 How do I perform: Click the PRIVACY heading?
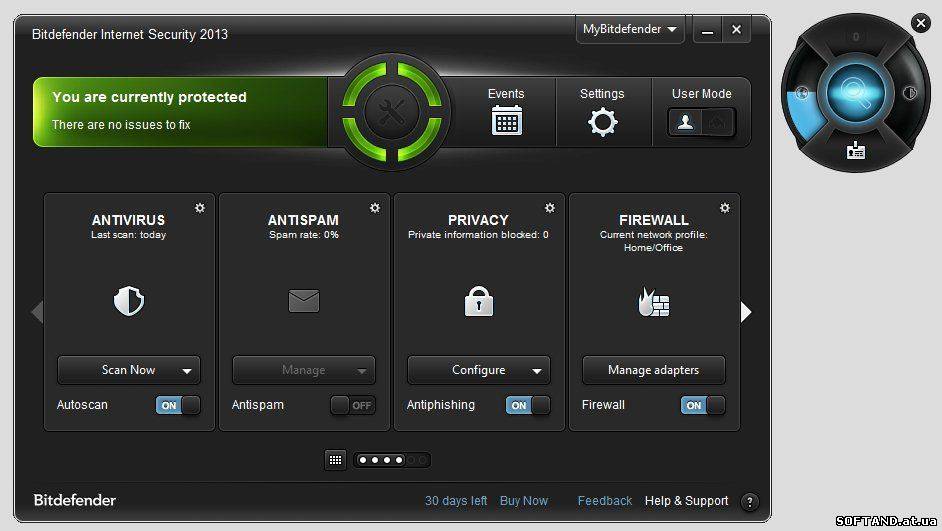[478, 220]
